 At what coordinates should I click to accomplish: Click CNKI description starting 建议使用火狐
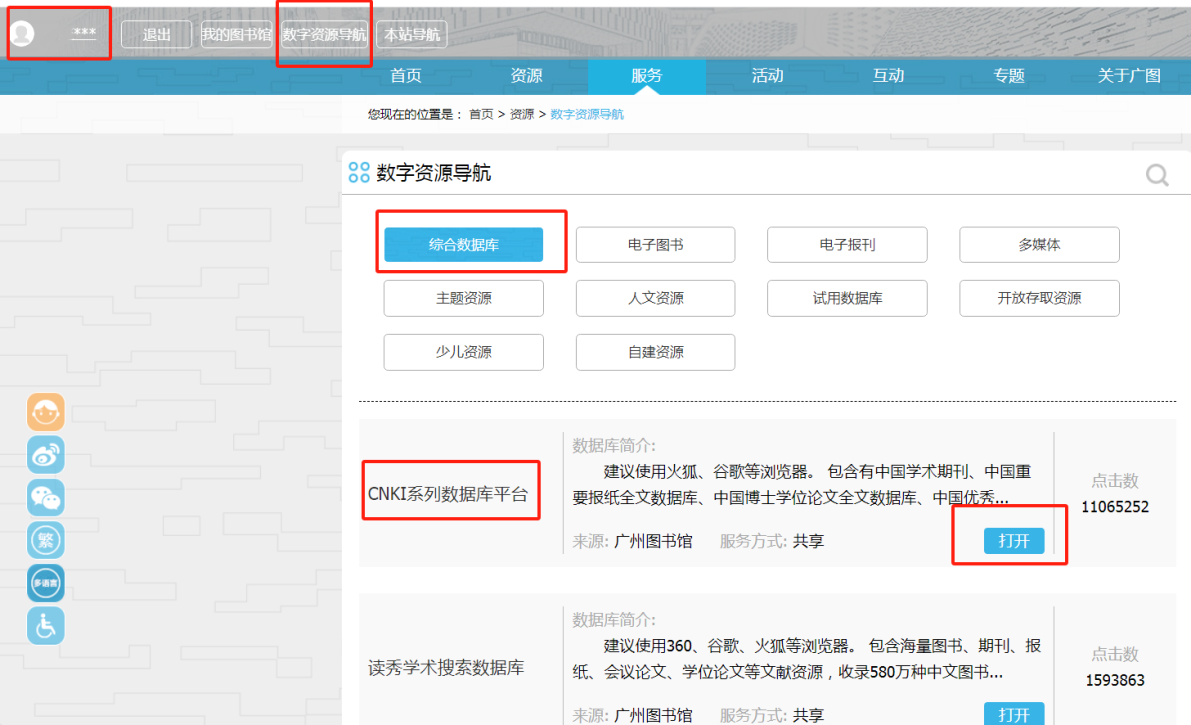click(x=801, y=485)
